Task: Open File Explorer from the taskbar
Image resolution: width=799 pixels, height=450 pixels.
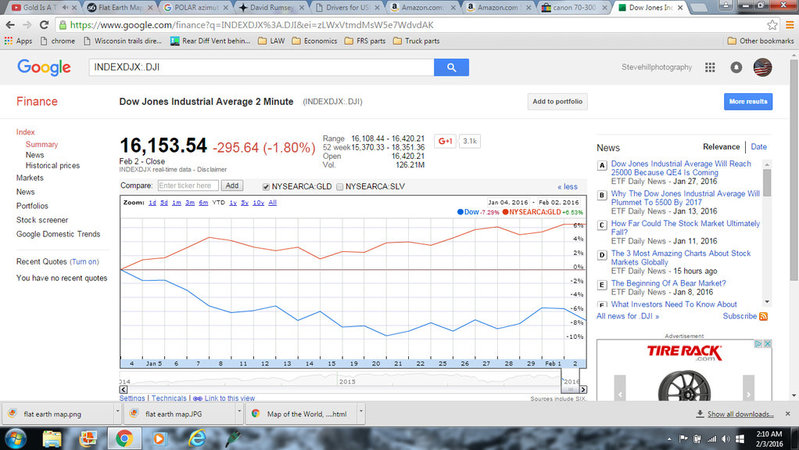Action: tap(52, 438)
